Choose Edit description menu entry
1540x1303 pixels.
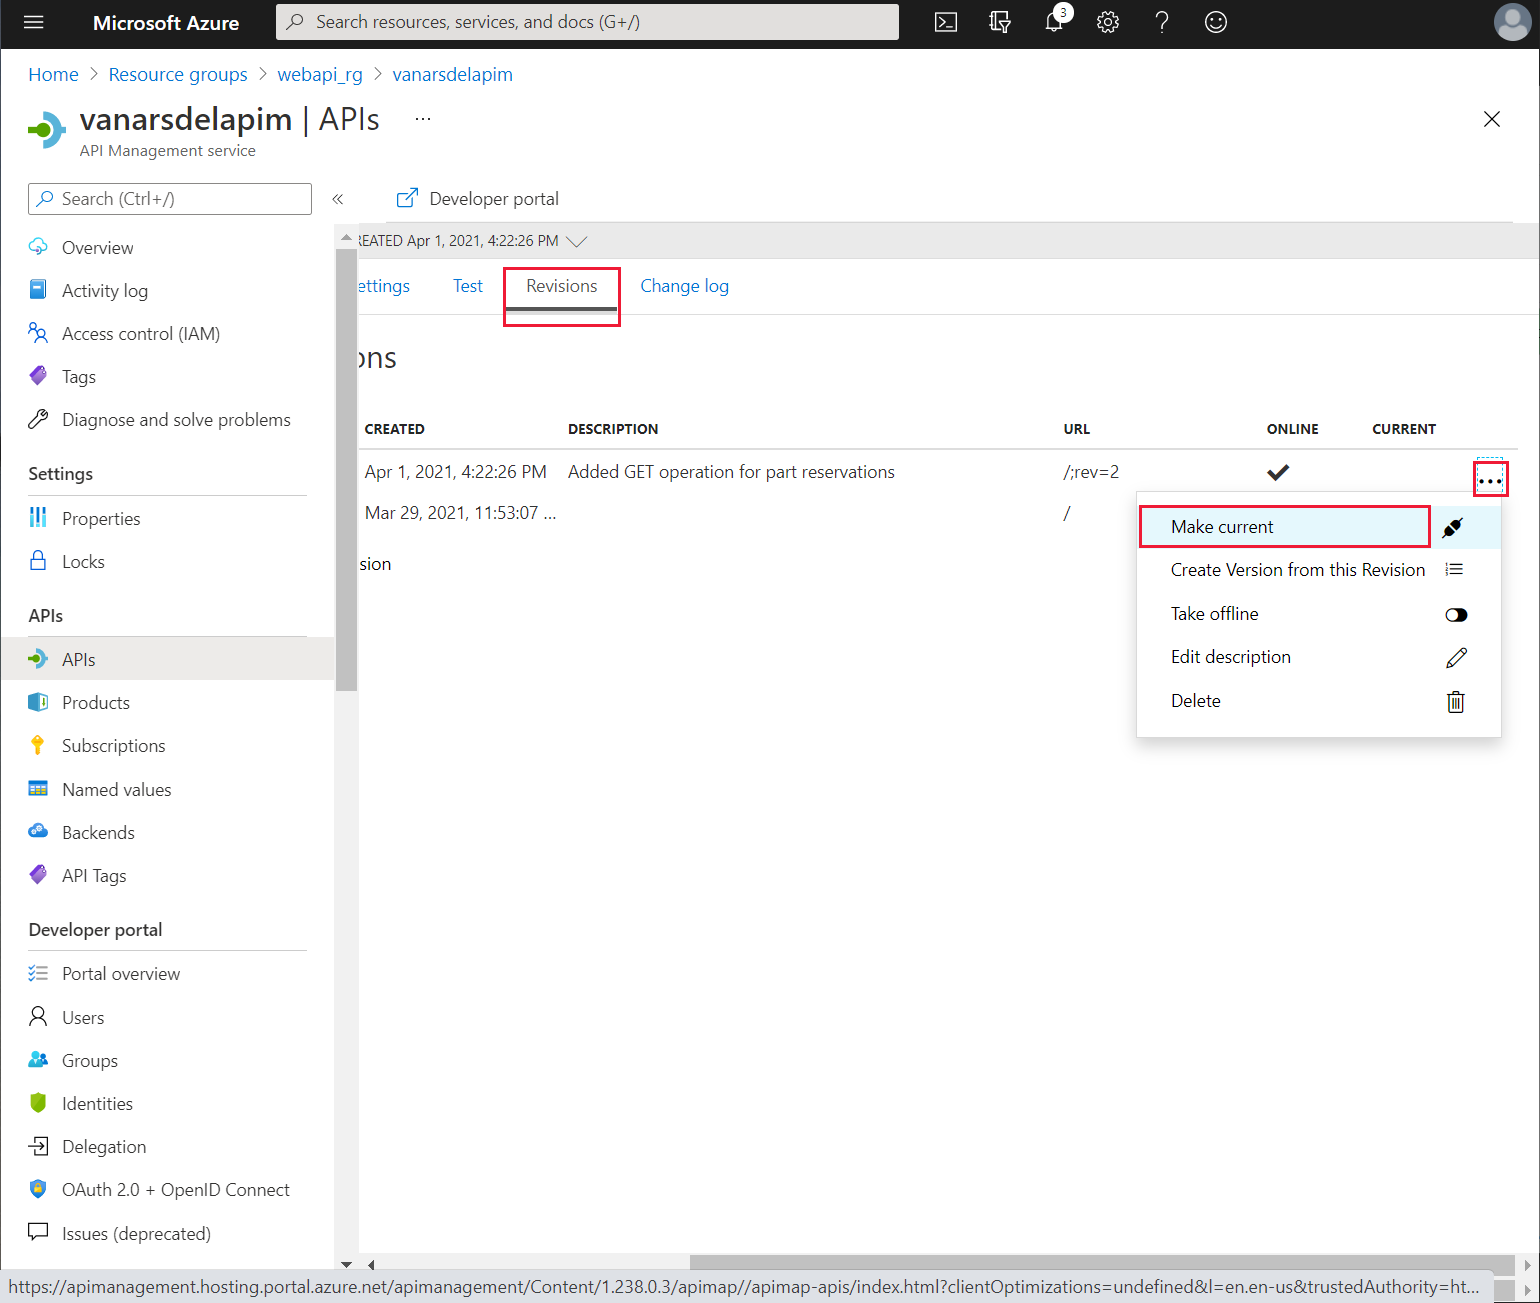(1230, 657)
